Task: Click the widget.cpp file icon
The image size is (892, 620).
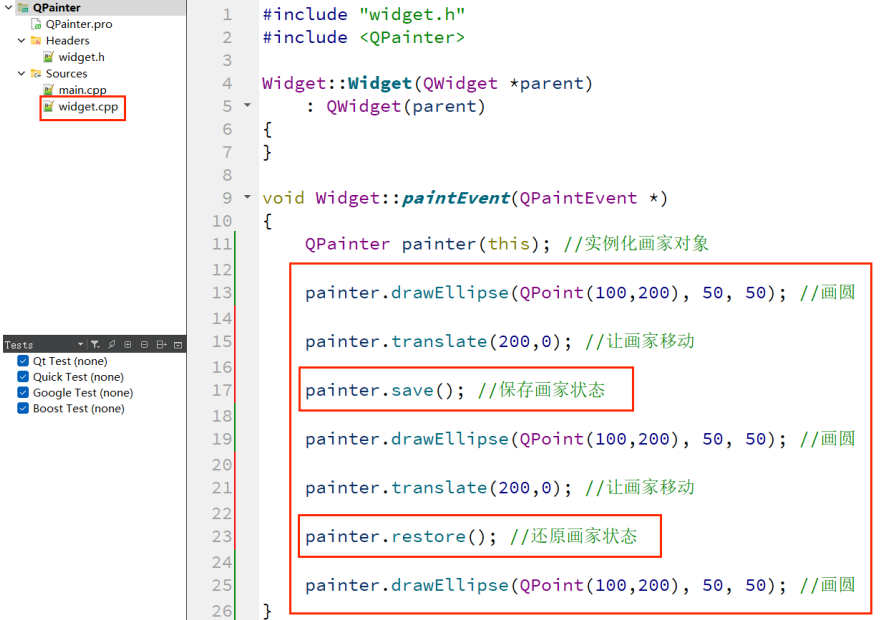Action: coord(48,106)
